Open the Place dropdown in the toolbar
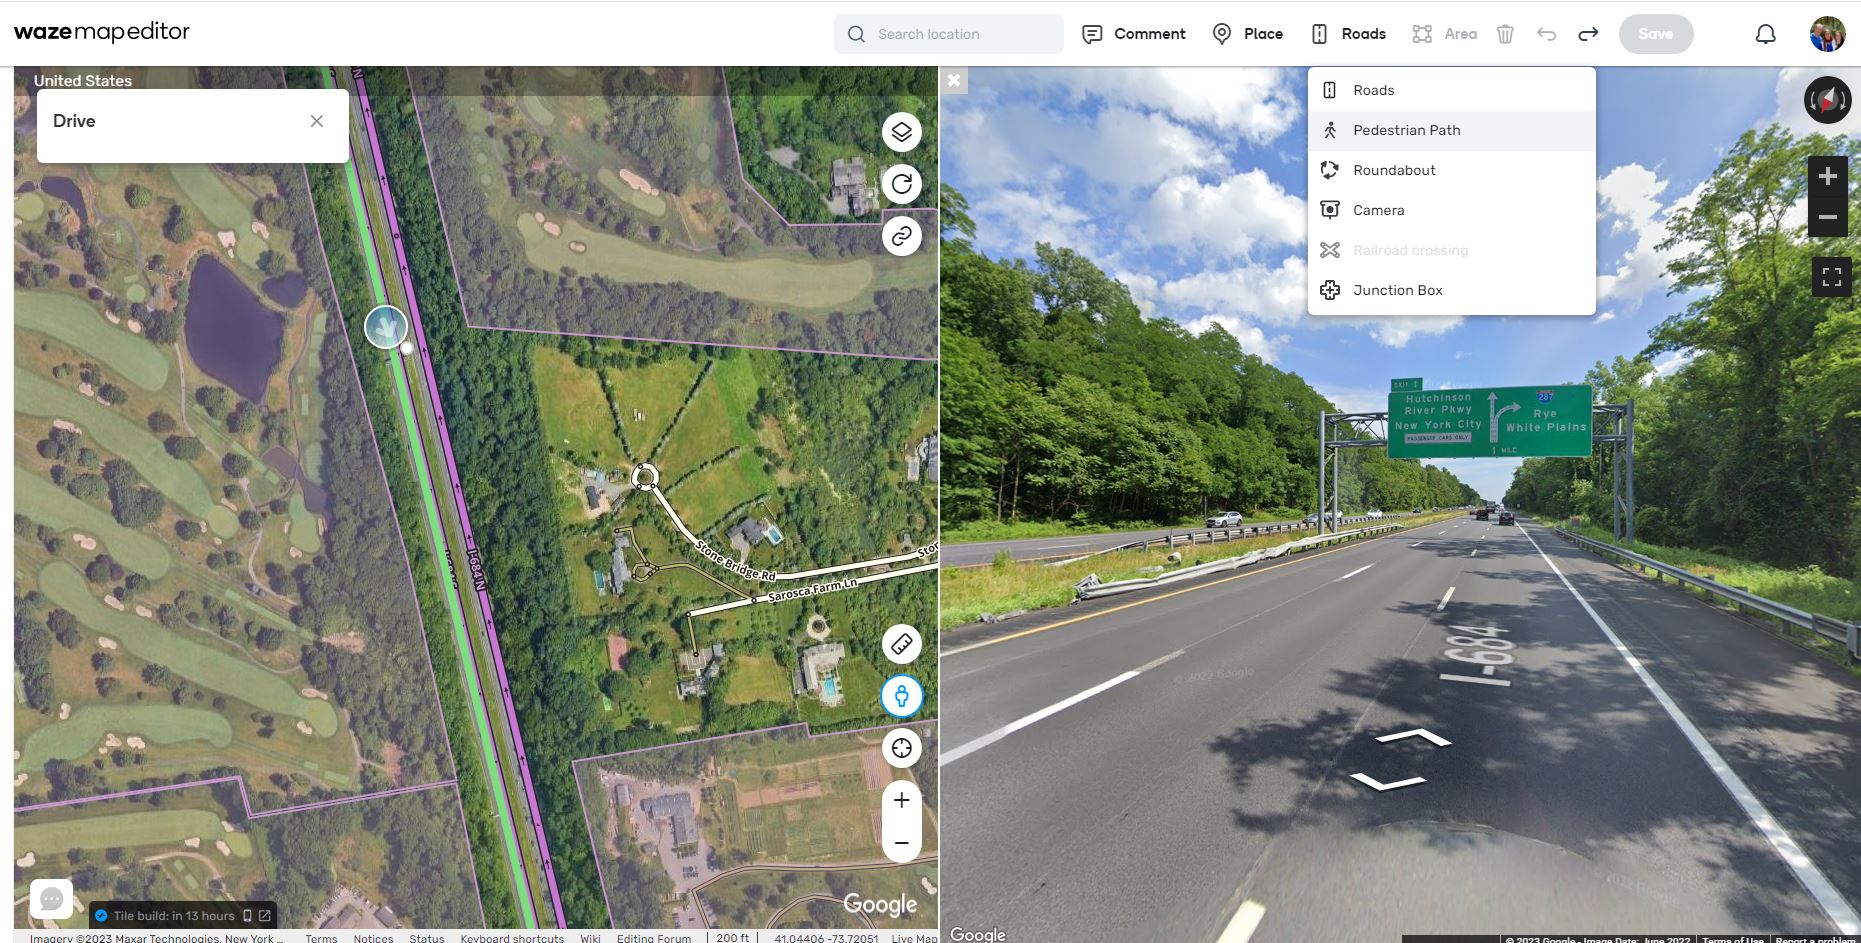 (x=1247, y=34)
